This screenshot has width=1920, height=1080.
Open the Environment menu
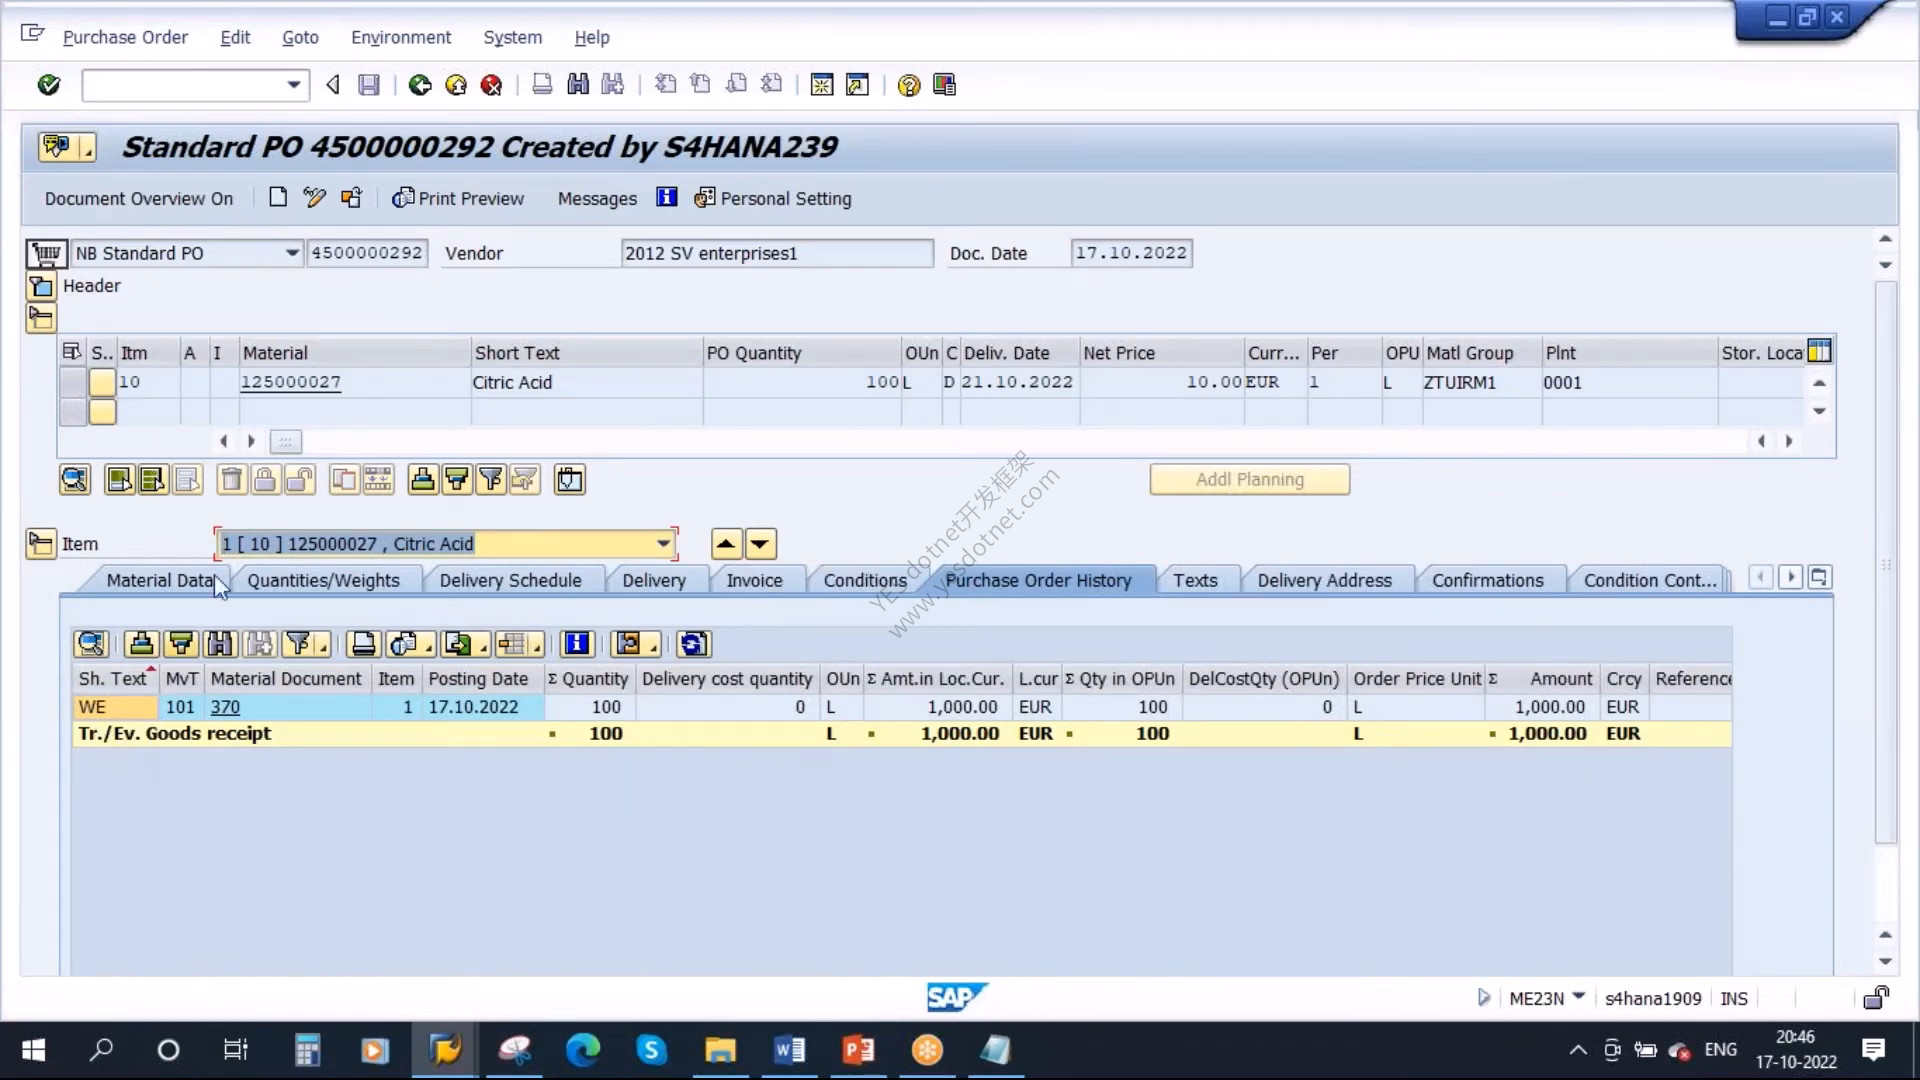tap(401, 37)
